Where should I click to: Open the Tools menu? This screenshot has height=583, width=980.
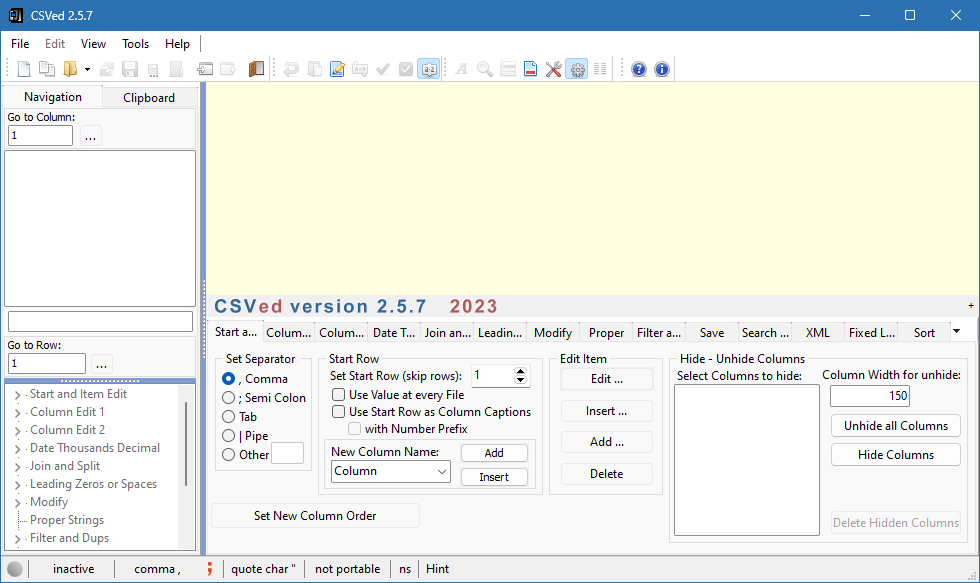tap(136, 44)
